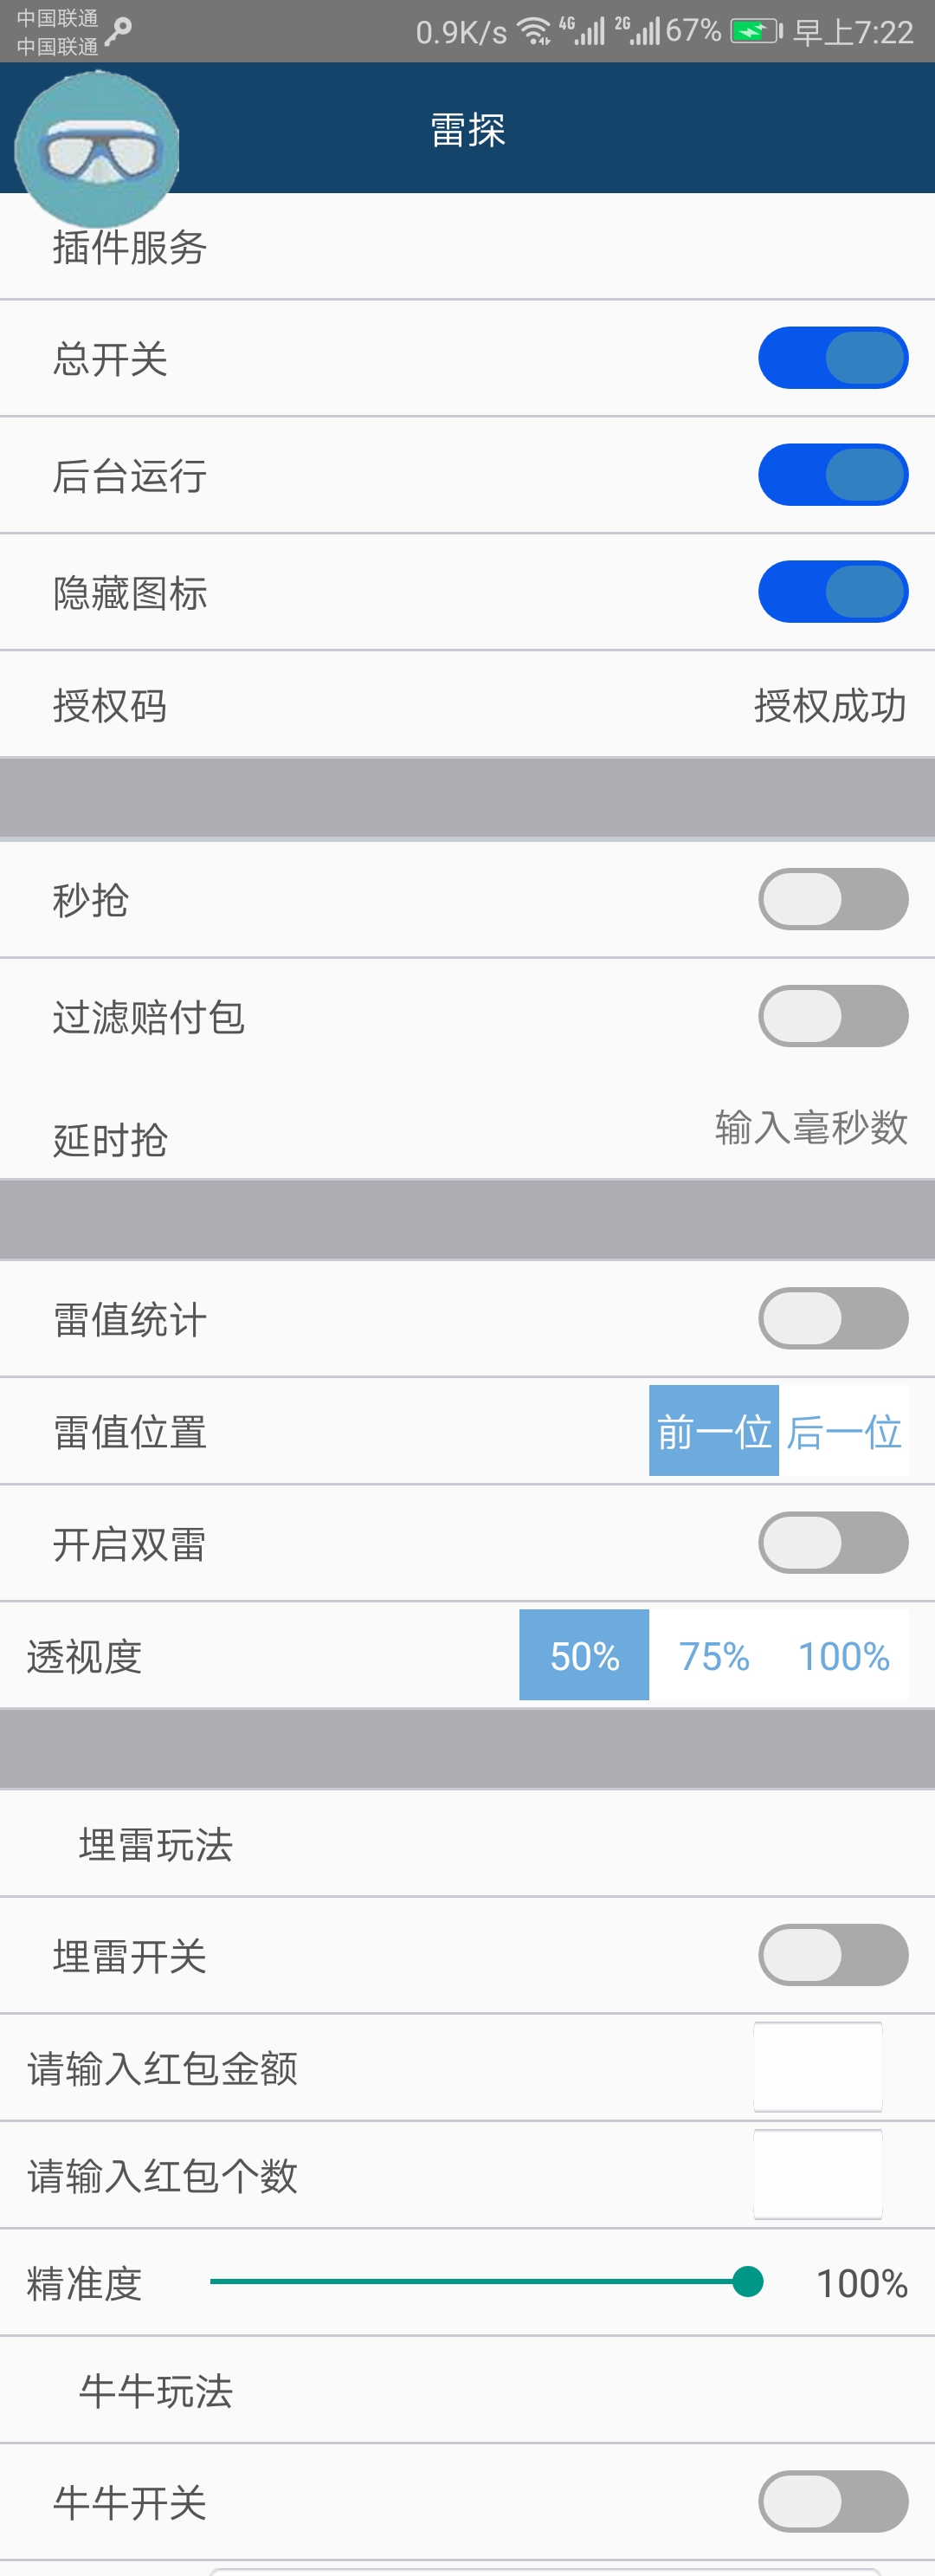Focus the 输入毫秒数 delay field
The height and width of the screenshot is (2576, 935).
click(811, 1128)
